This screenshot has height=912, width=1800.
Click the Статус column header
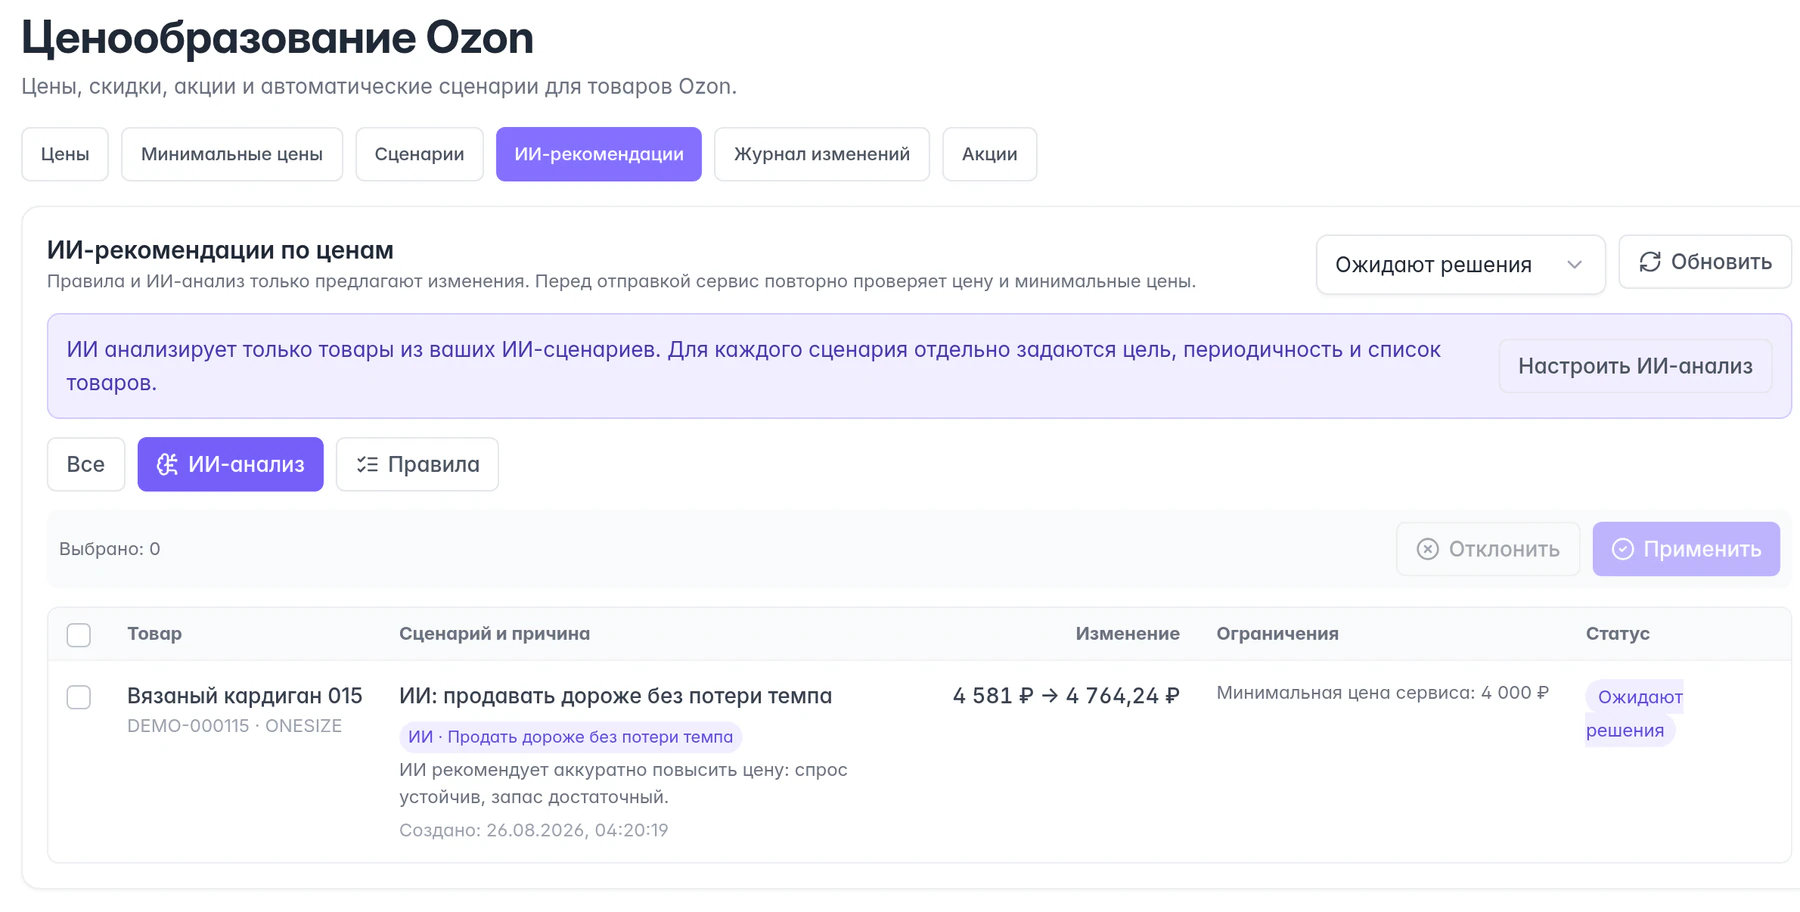(x=1618, y=634)
